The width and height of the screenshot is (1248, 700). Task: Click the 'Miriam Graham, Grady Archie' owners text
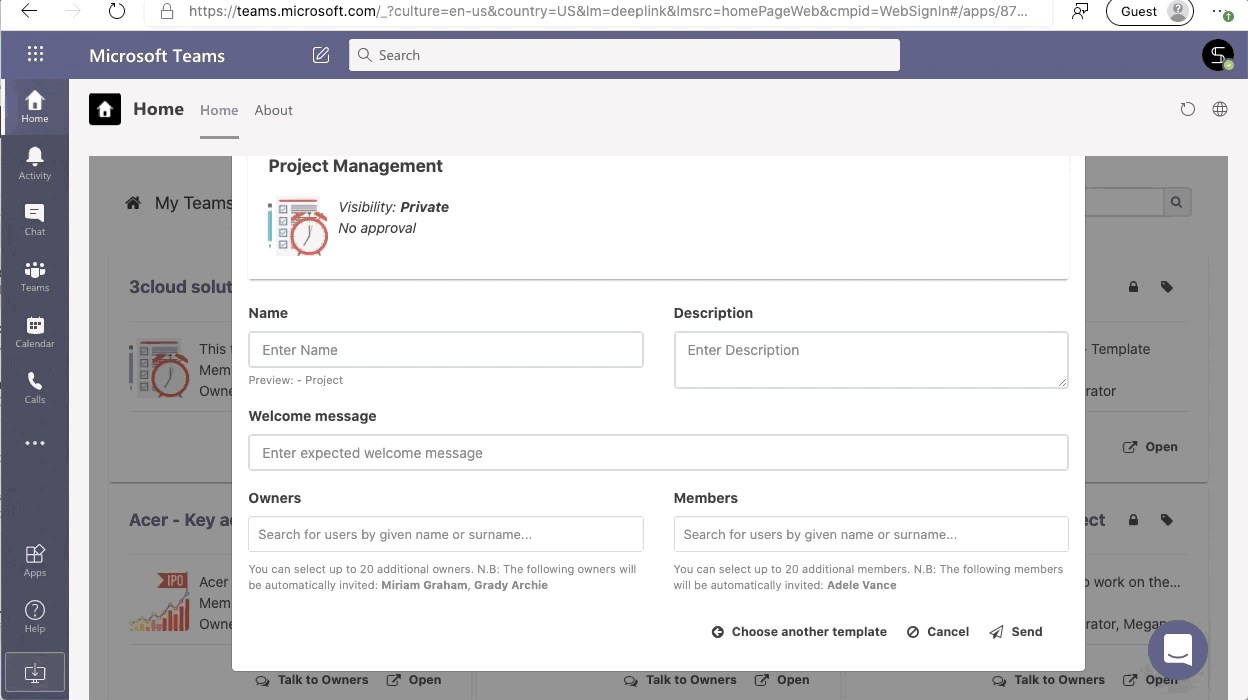point(465,585)
